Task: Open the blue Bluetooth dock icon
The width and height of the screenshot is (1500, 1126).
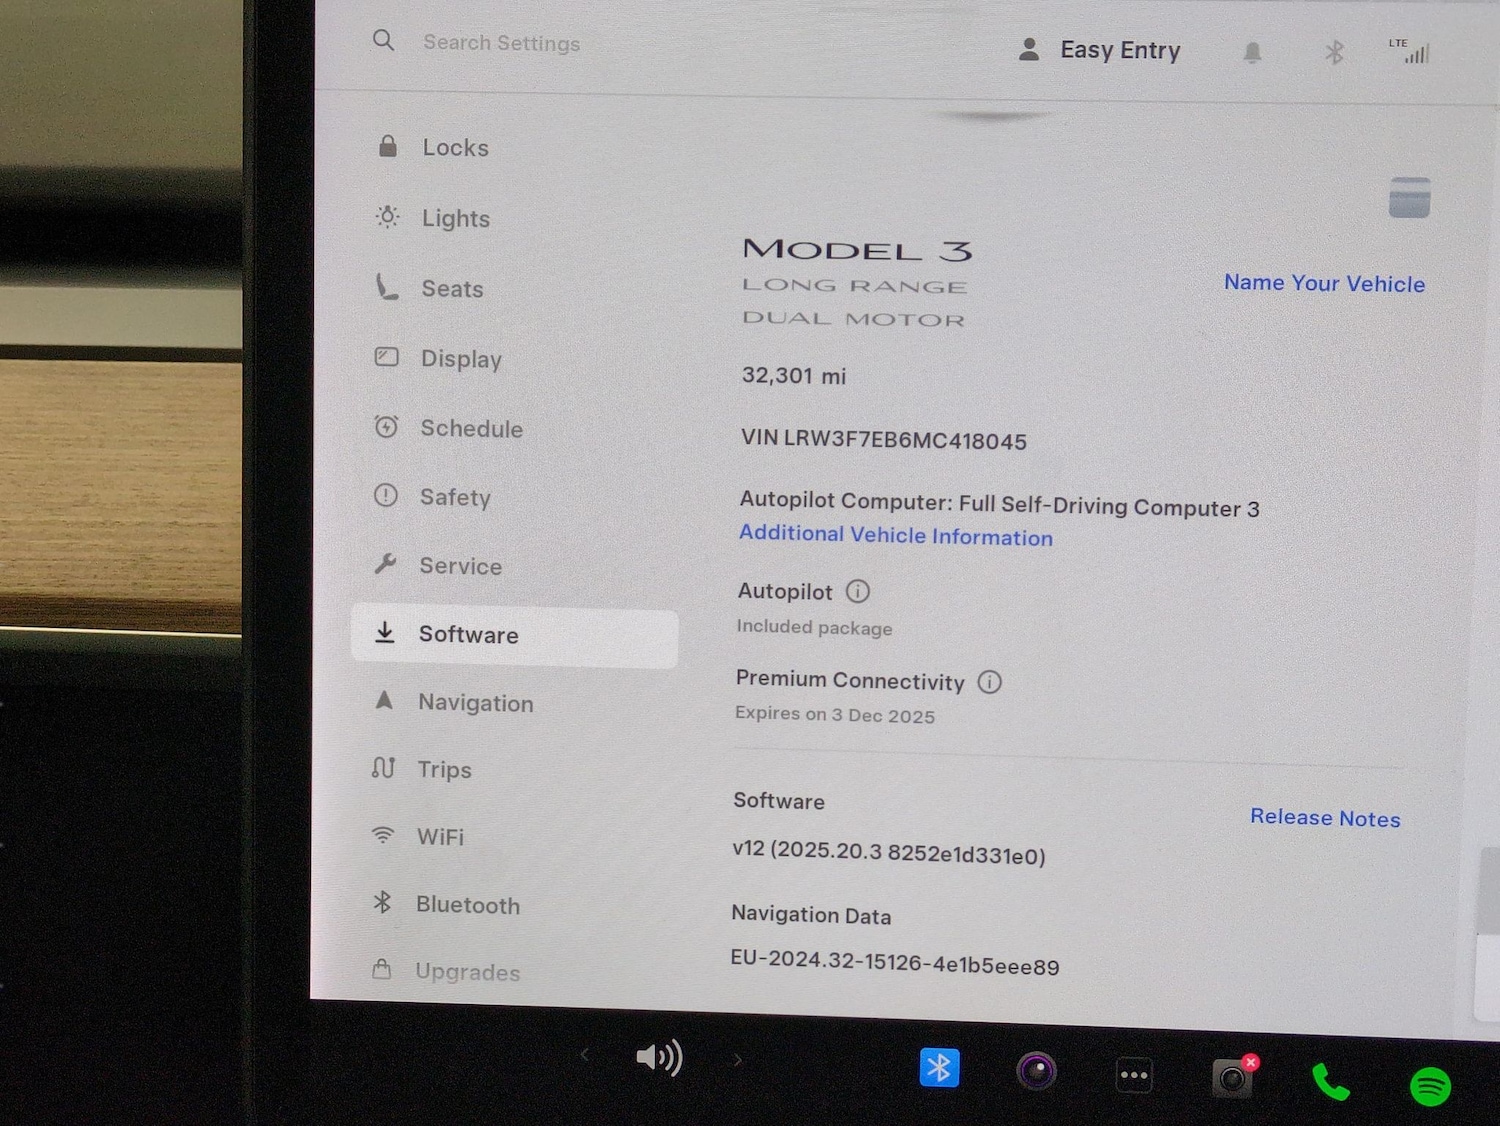Action: click(939, 1068)
